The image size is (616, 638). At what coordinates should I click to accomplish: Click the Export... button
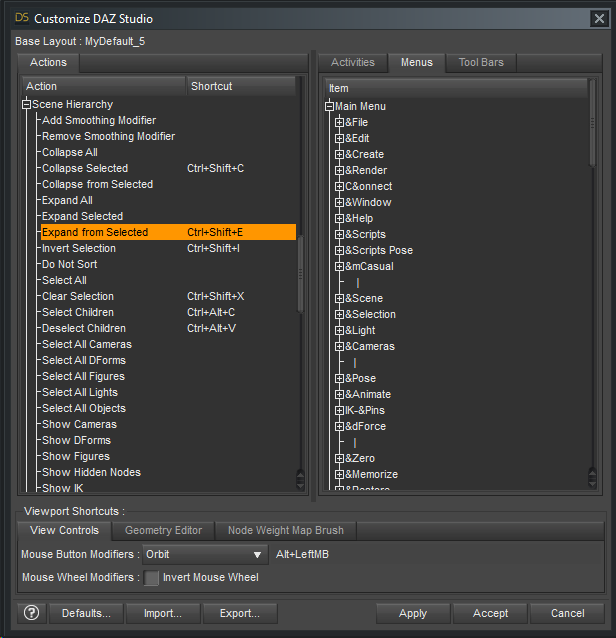coord(240,614)
